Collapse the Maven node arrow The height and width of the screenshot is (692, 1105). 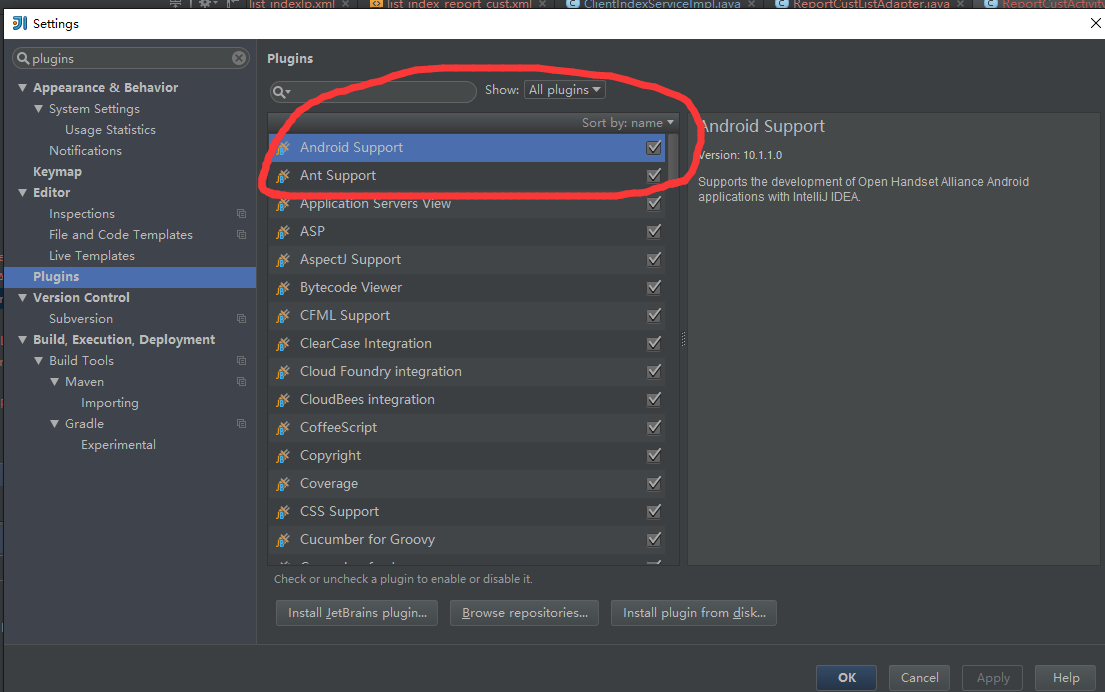tap(54, 382)
